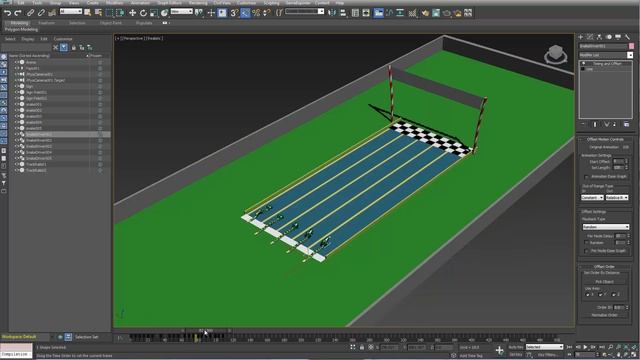Enable the Per Node Ease Graph checkbox
Screen dimensions: 640x360
point(587,251)
